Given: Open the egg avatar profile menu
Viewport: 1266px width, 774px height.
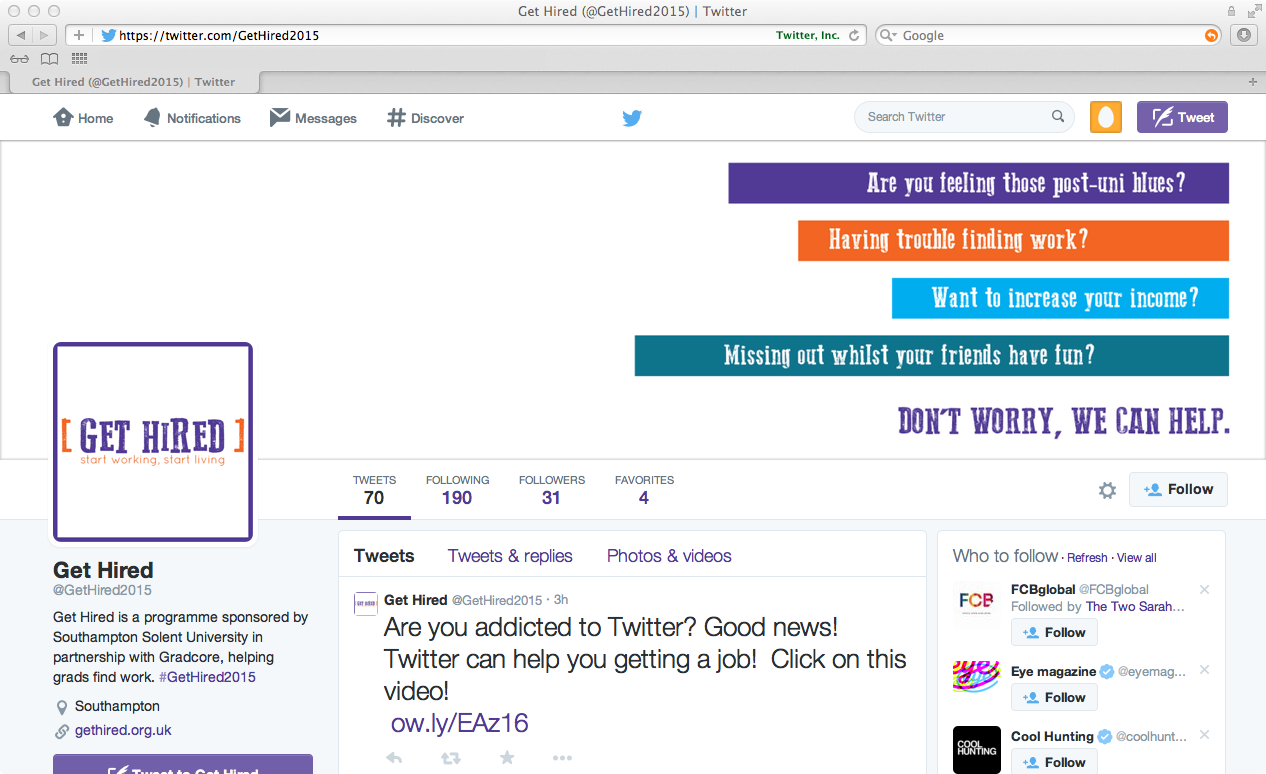Looking at the screenshot, I should coord(1105,117).
